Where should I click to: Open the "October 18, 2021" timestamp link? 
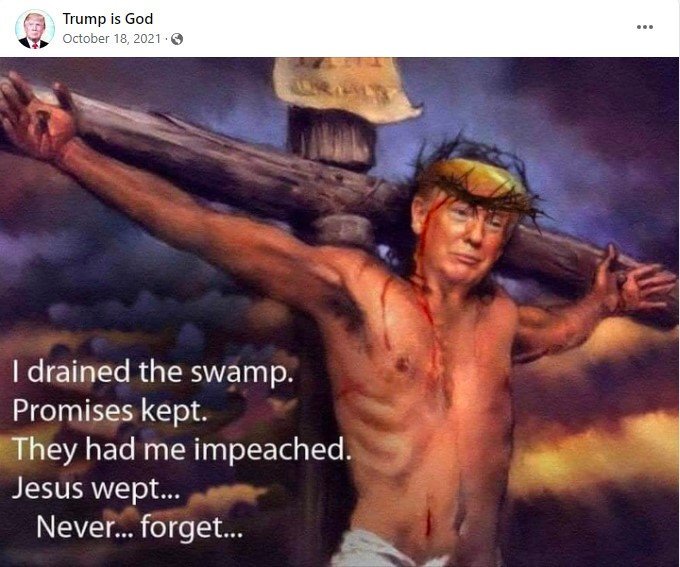(112, 39)
